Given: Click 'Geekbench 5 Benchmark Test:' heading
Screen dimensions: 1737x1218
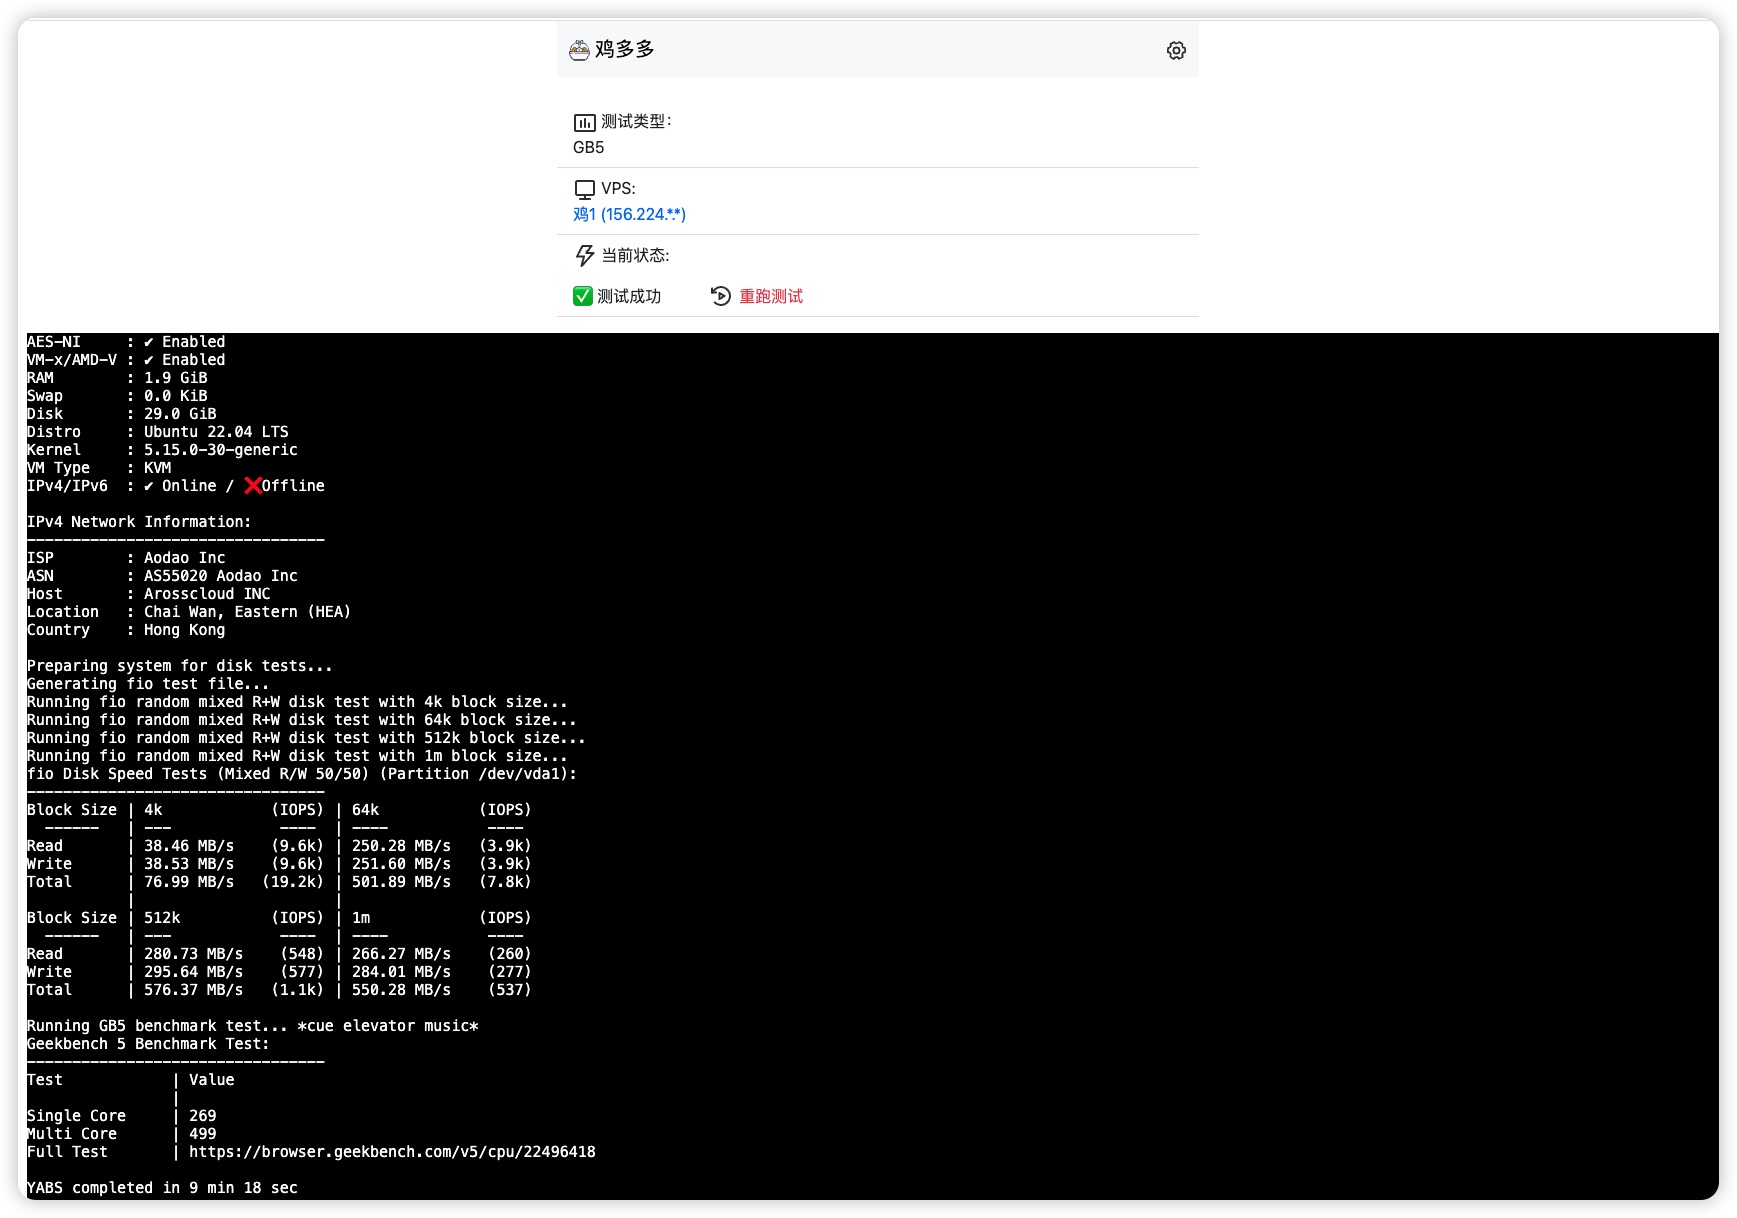Looking at the screenshot, I should pyautogui.click(x=148, y=1044).
